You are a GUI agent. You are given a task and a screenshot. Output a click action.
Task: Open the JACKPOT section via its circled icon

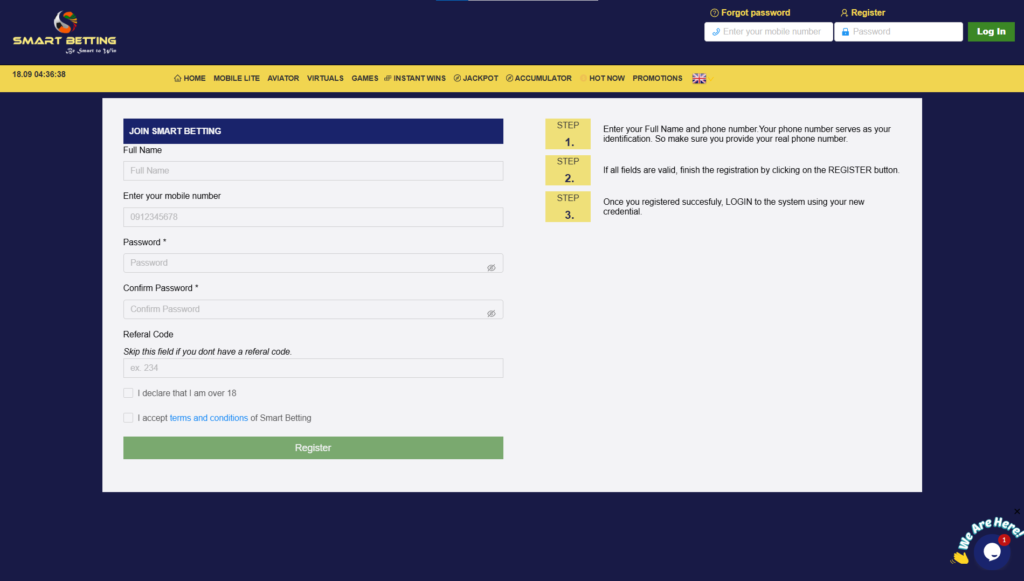click(x=456, y=77)
